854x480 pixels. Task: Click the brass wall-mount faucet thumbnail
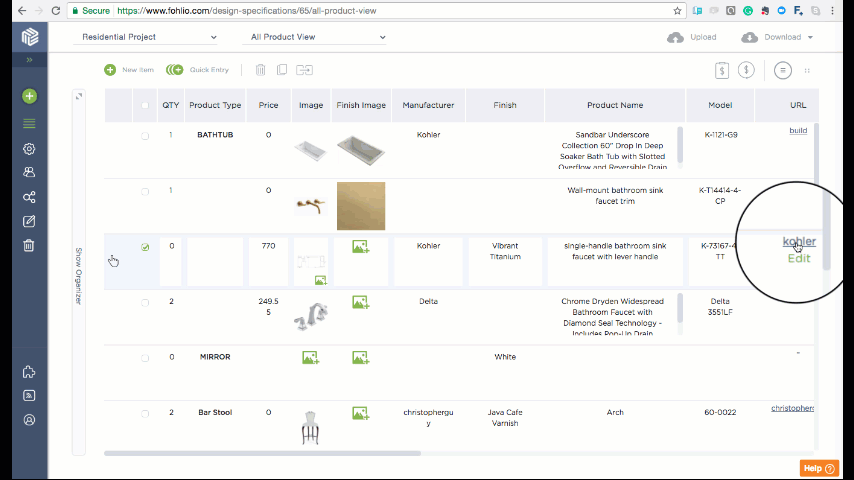(x=310, y=206)
